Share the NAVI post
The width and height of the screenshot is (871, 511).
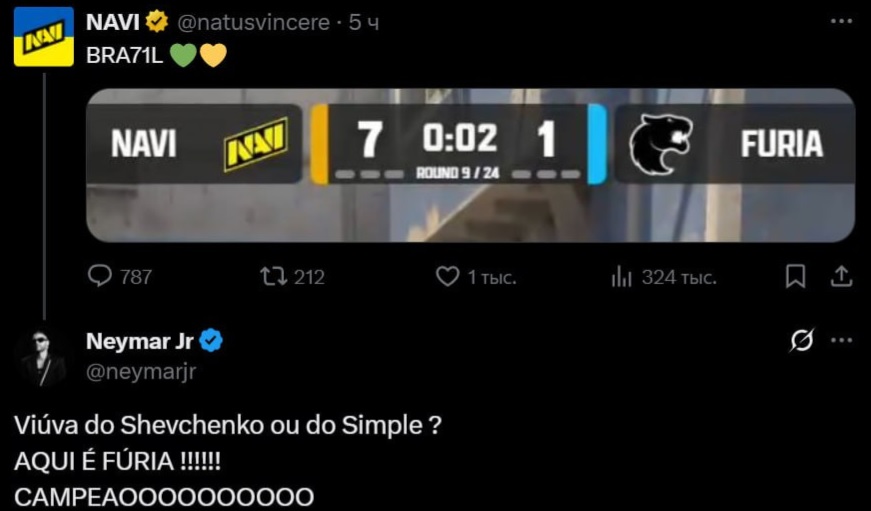842,276
